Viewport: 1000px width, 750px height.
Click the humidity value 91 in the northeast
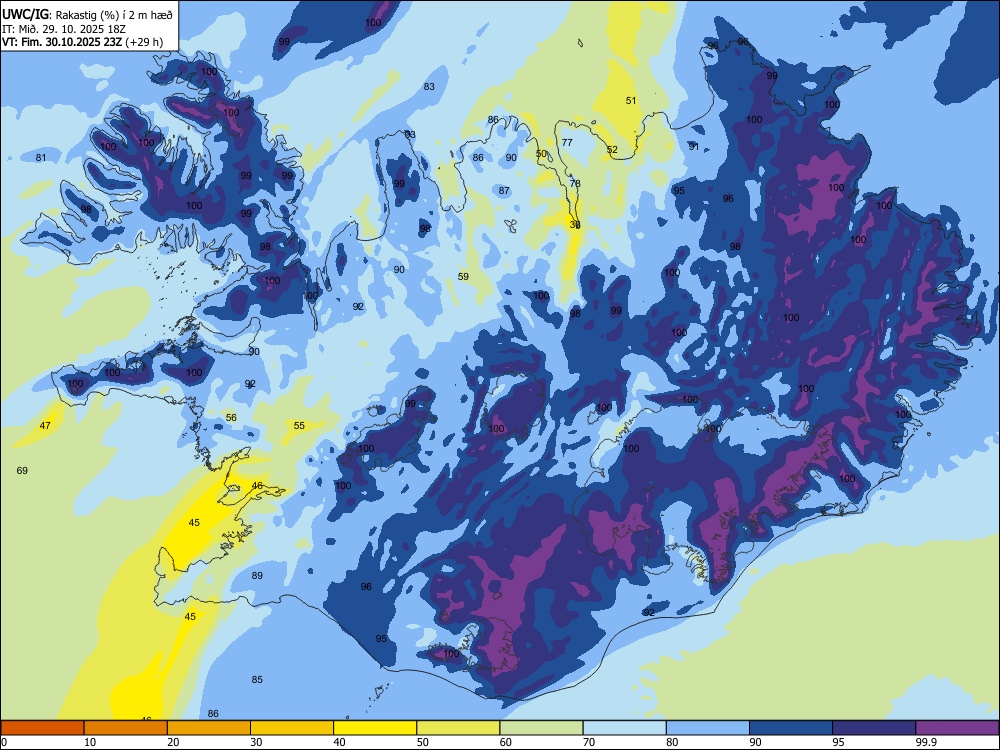point(694,147)
